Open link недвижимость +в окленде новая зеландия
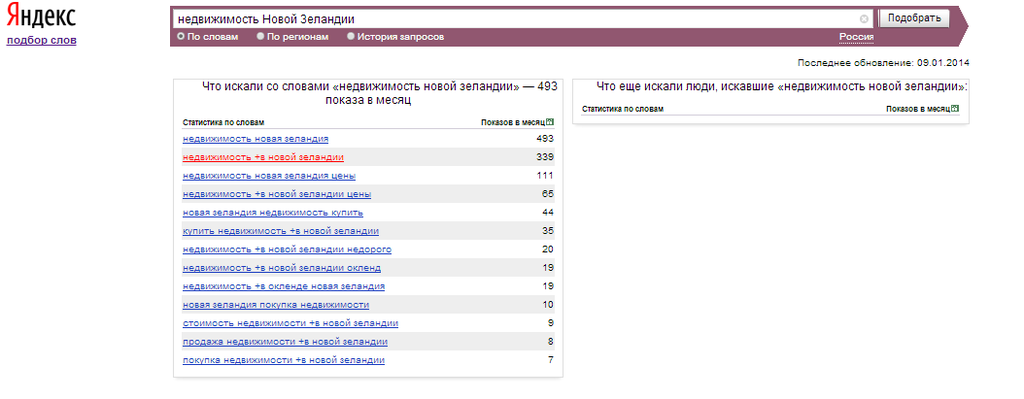This screenshot has height=399, width=1024. pyautogui.click(x=283, y=286)
